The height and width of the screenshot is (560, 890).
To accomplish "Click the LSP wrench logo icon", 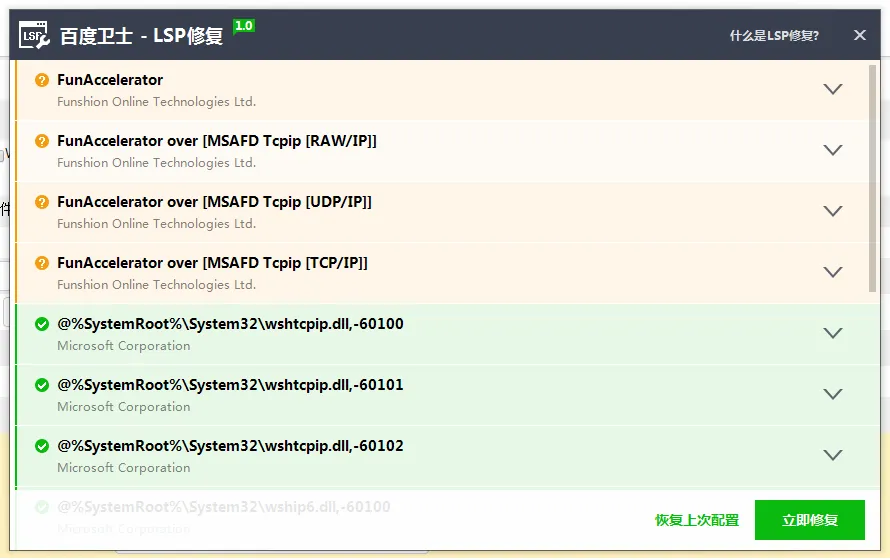I will [34, 35].
